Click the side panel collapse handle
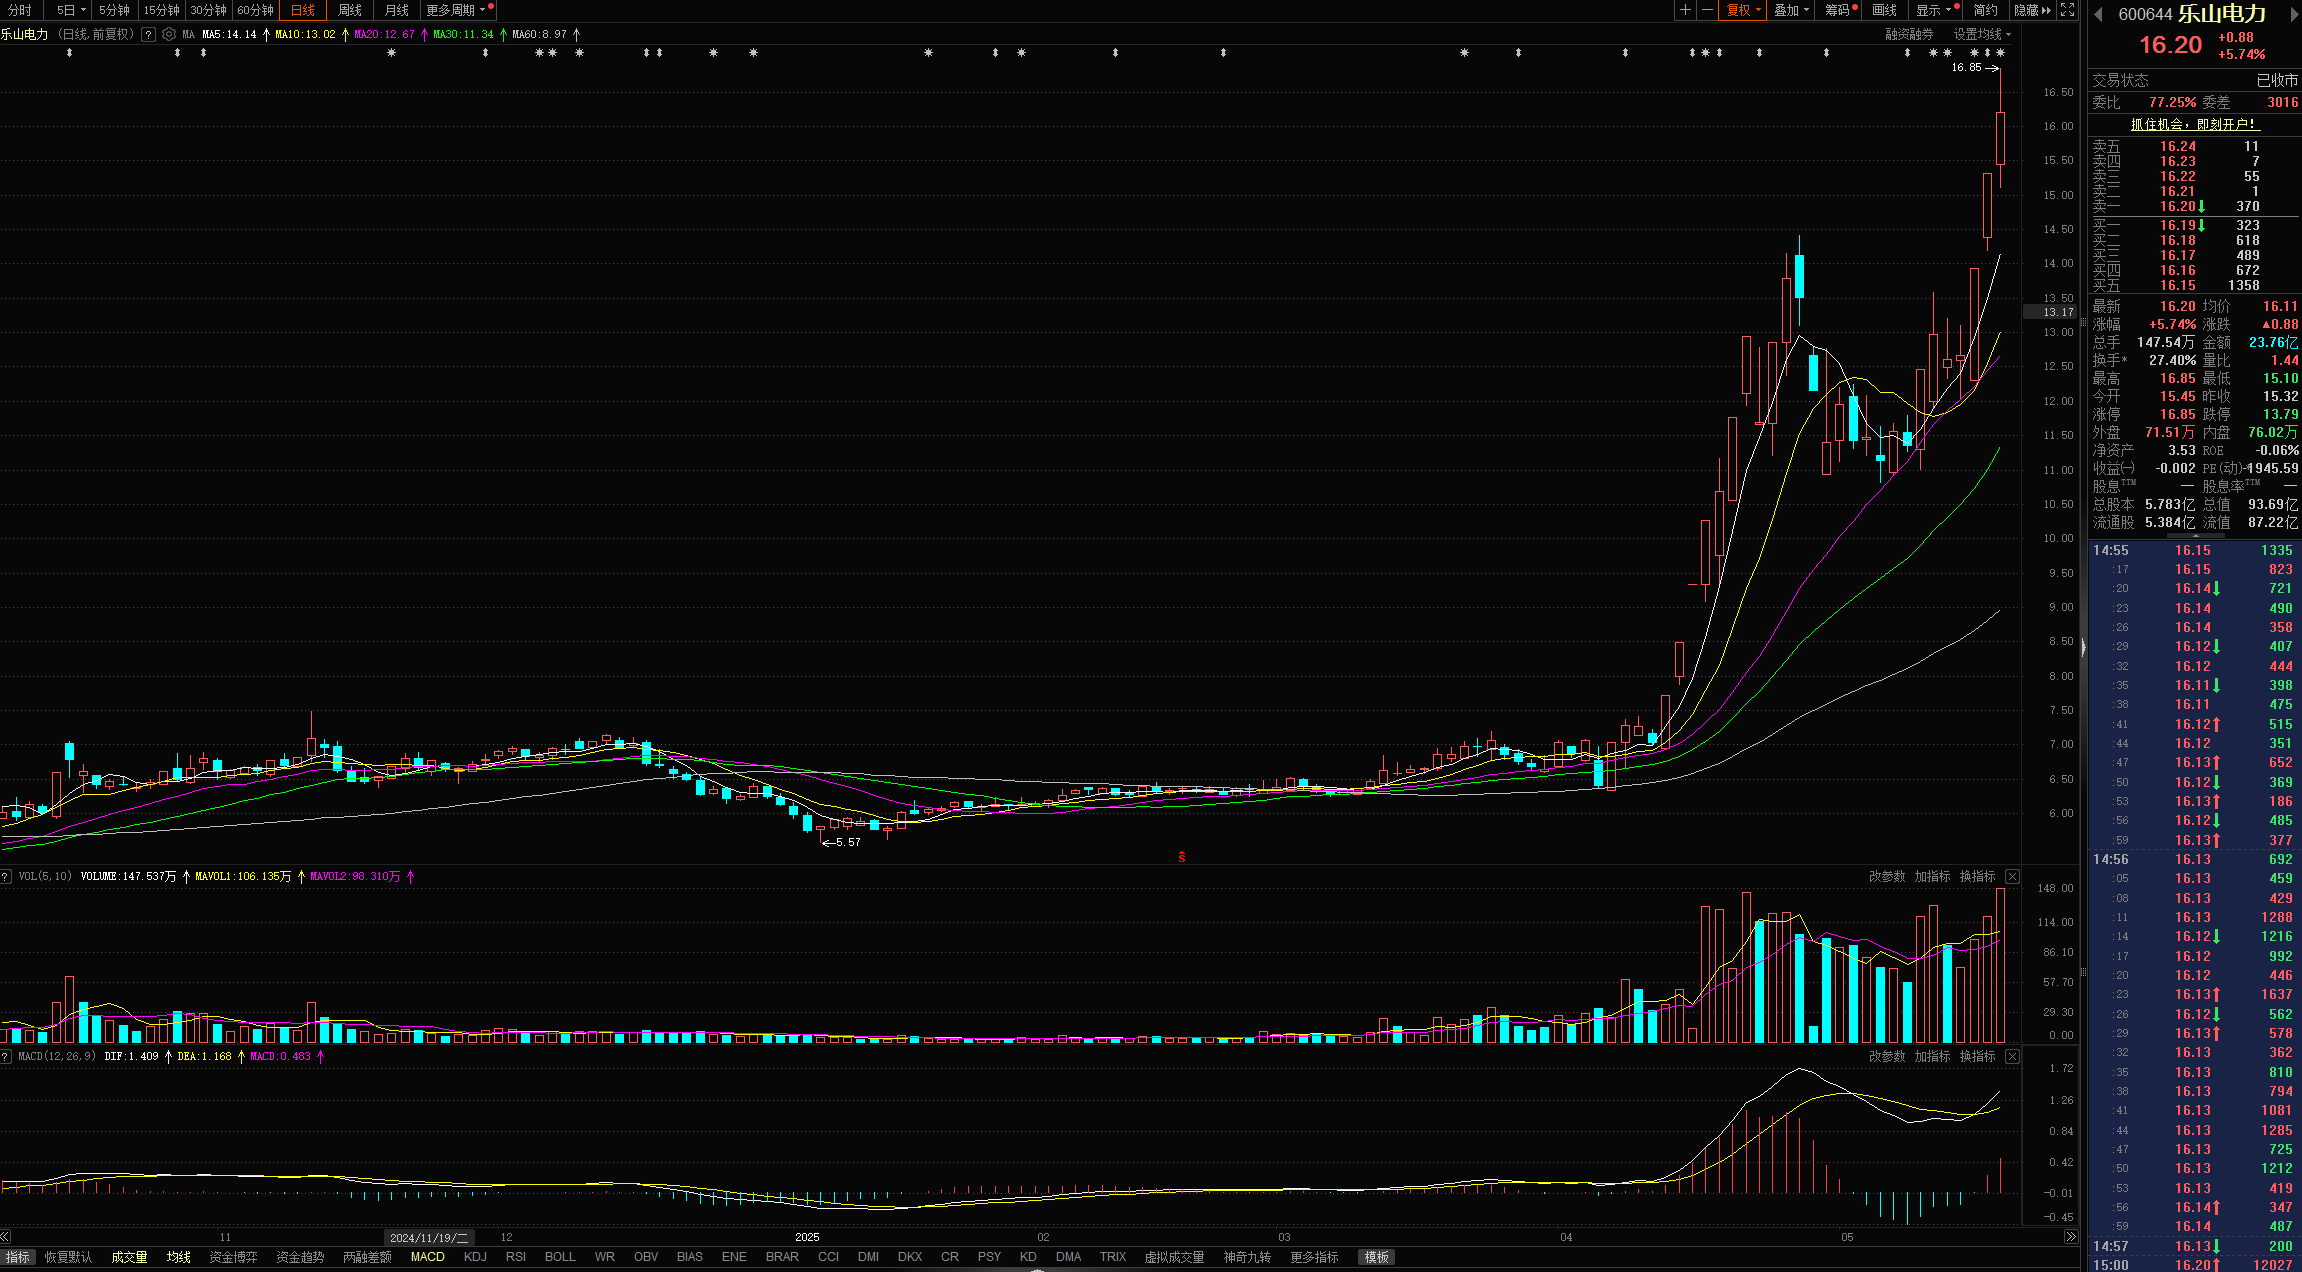Screen dimensions: 2302x1272 [x=2084, y=647]
